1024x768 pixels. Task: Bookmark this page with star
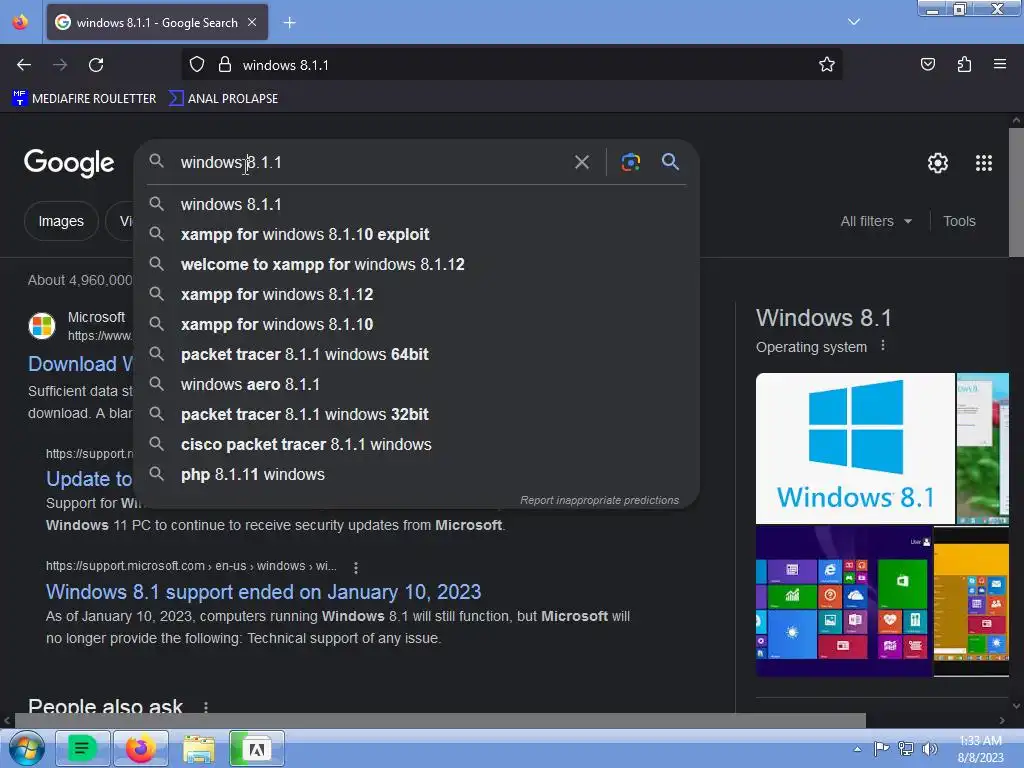827,64
